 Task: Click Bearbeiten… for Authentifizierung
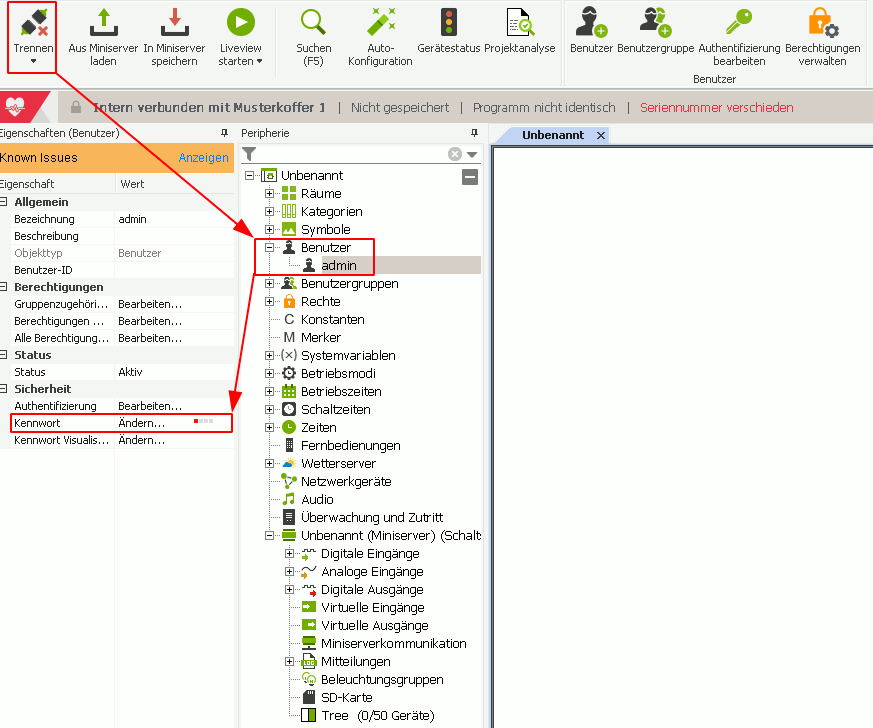[x=150, y=406]
